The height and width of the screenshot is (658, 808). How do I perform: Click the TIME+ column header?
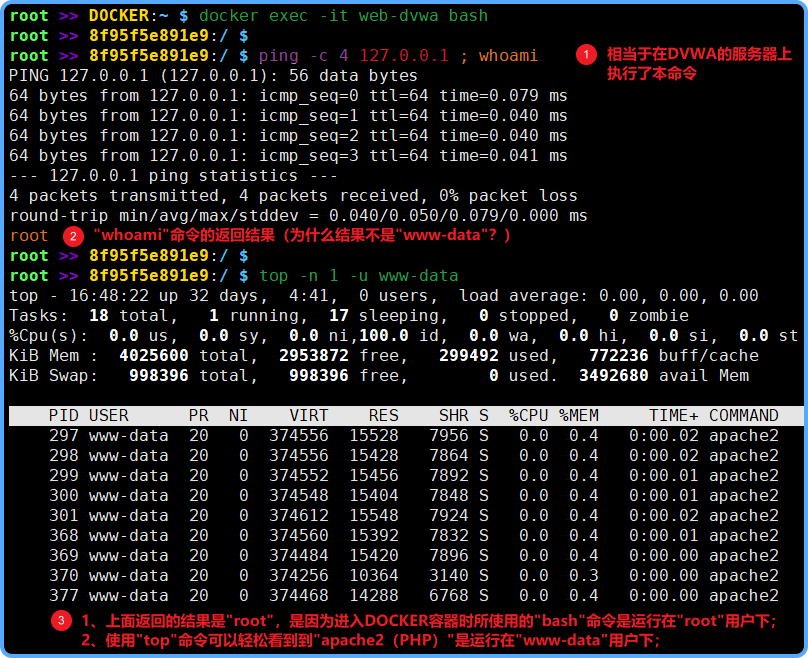coord(674,416)
